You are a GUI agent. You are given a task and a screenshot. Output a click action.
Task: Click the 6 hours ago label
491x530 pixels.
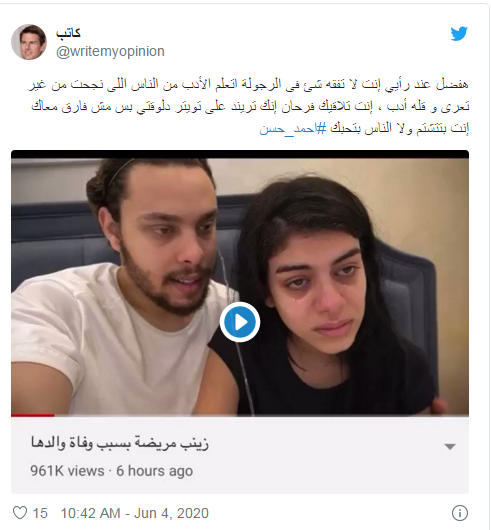154,471
